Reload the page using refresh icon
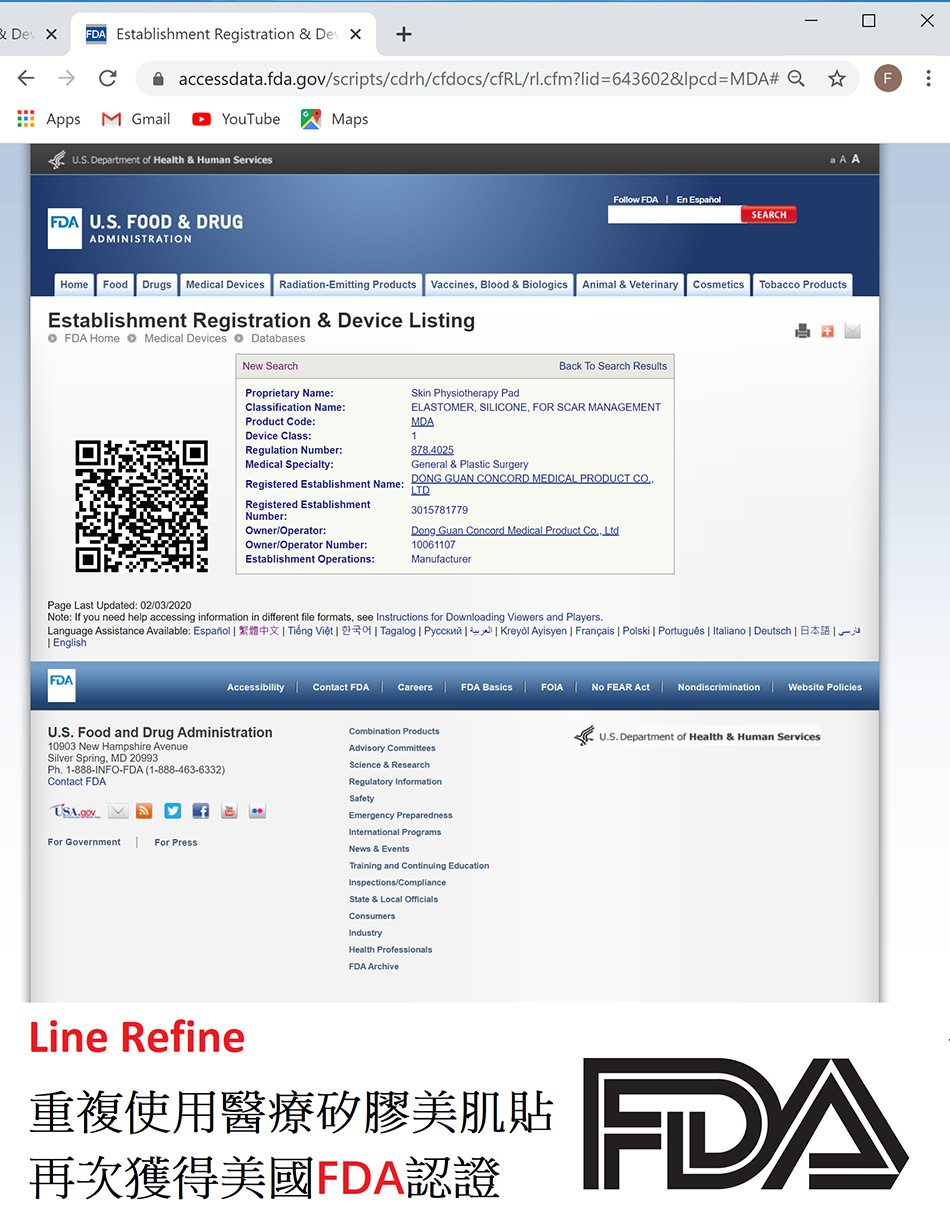 [x=108, y=78]
